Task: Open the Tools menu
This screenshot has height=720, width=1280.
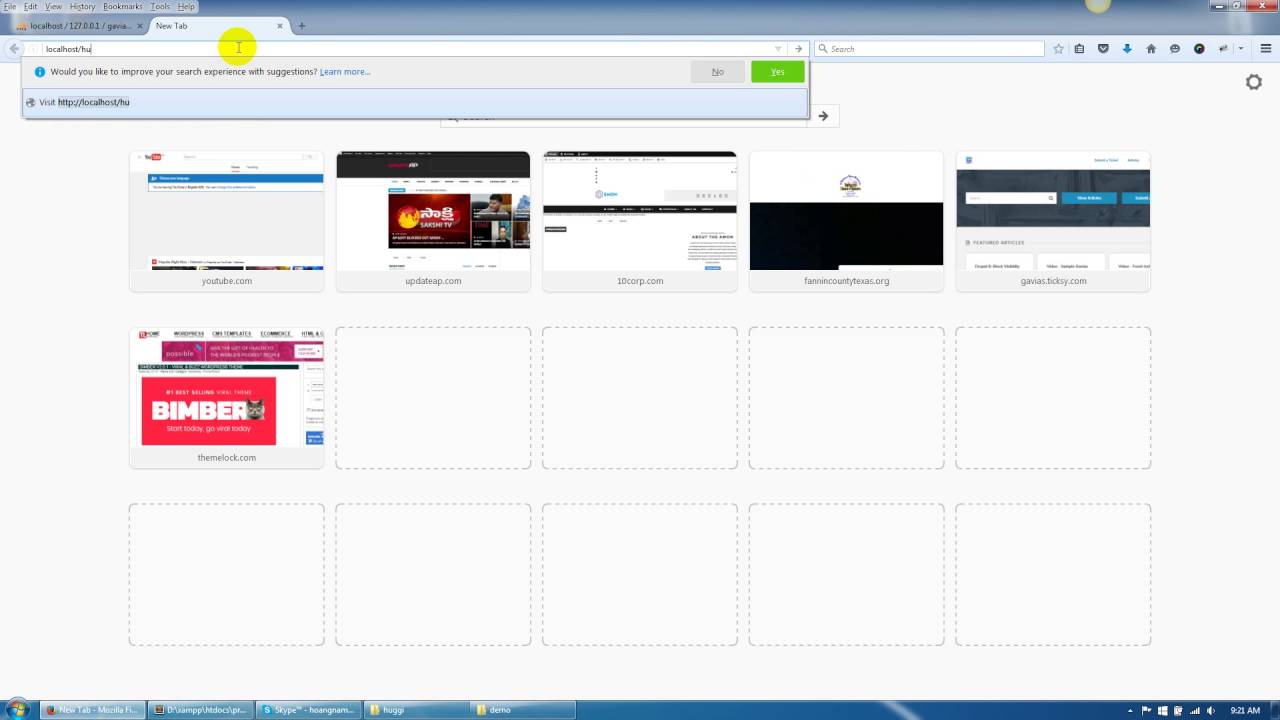Action: coord(160,6)
